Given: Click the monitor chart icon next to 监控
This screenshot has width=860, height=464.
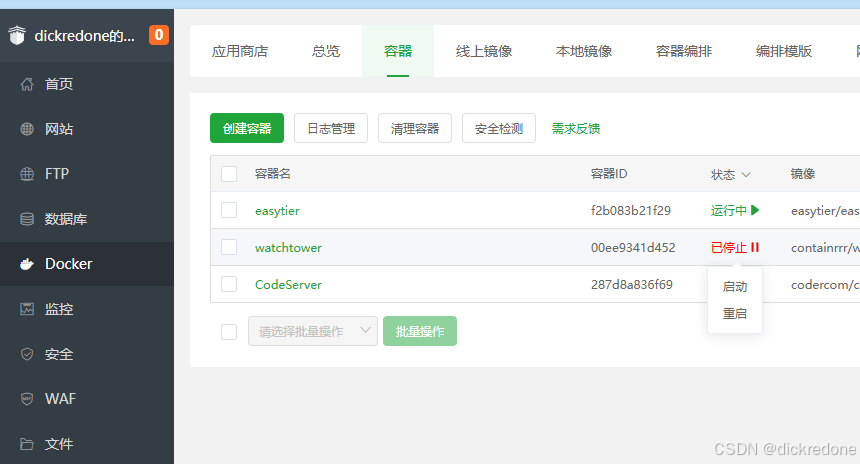Looking at the screenshot, I should tap(27, 309).
